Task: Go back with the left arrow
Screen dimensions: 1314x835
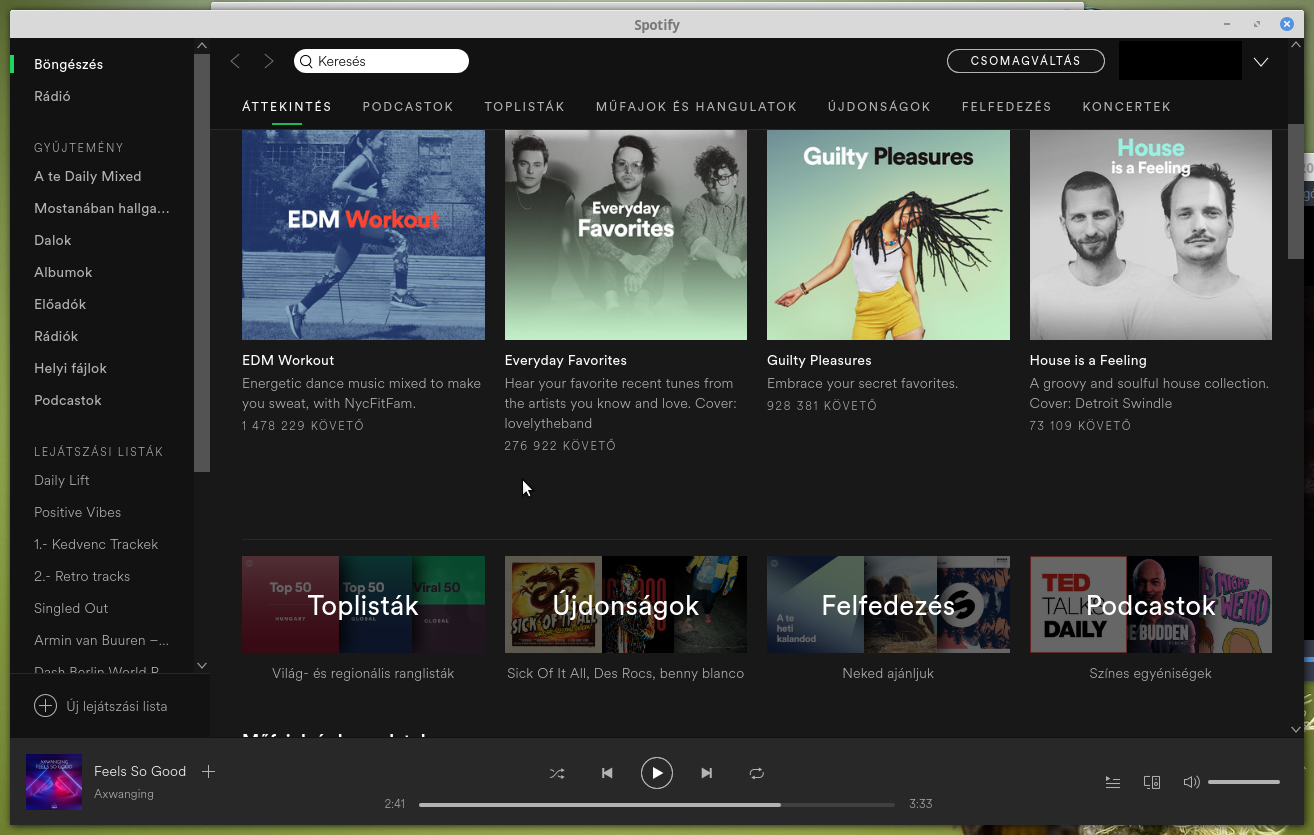Action: tap(236, 61)
